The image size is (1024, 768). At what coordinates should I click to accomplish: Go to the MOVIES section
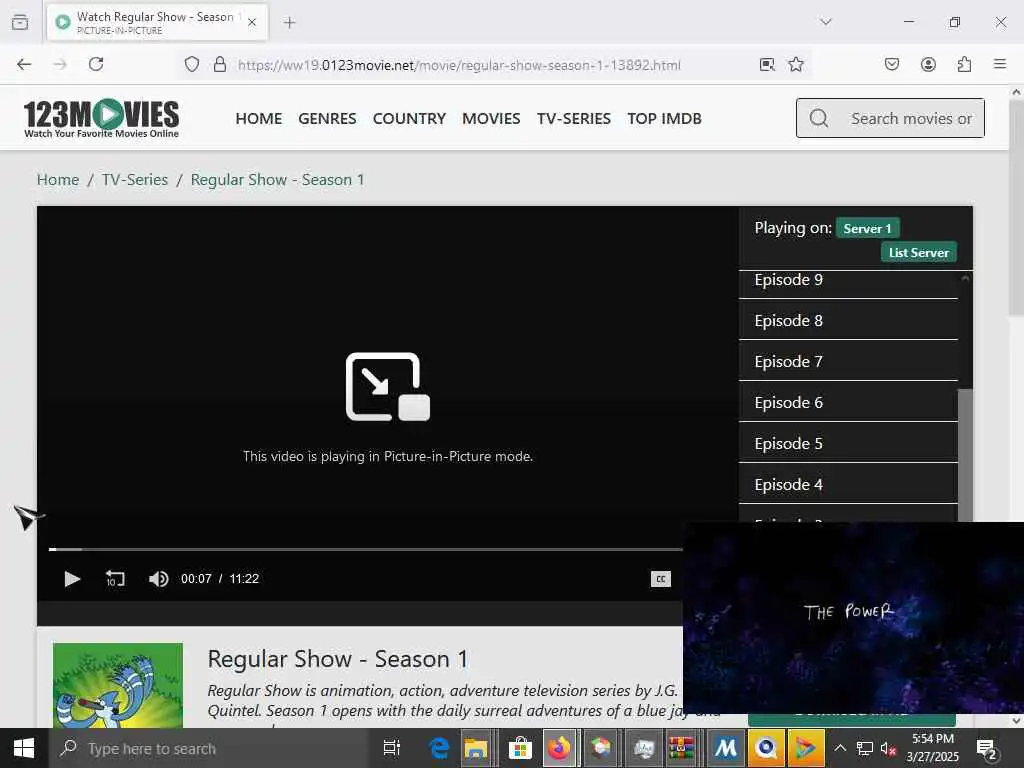(491, 119)
